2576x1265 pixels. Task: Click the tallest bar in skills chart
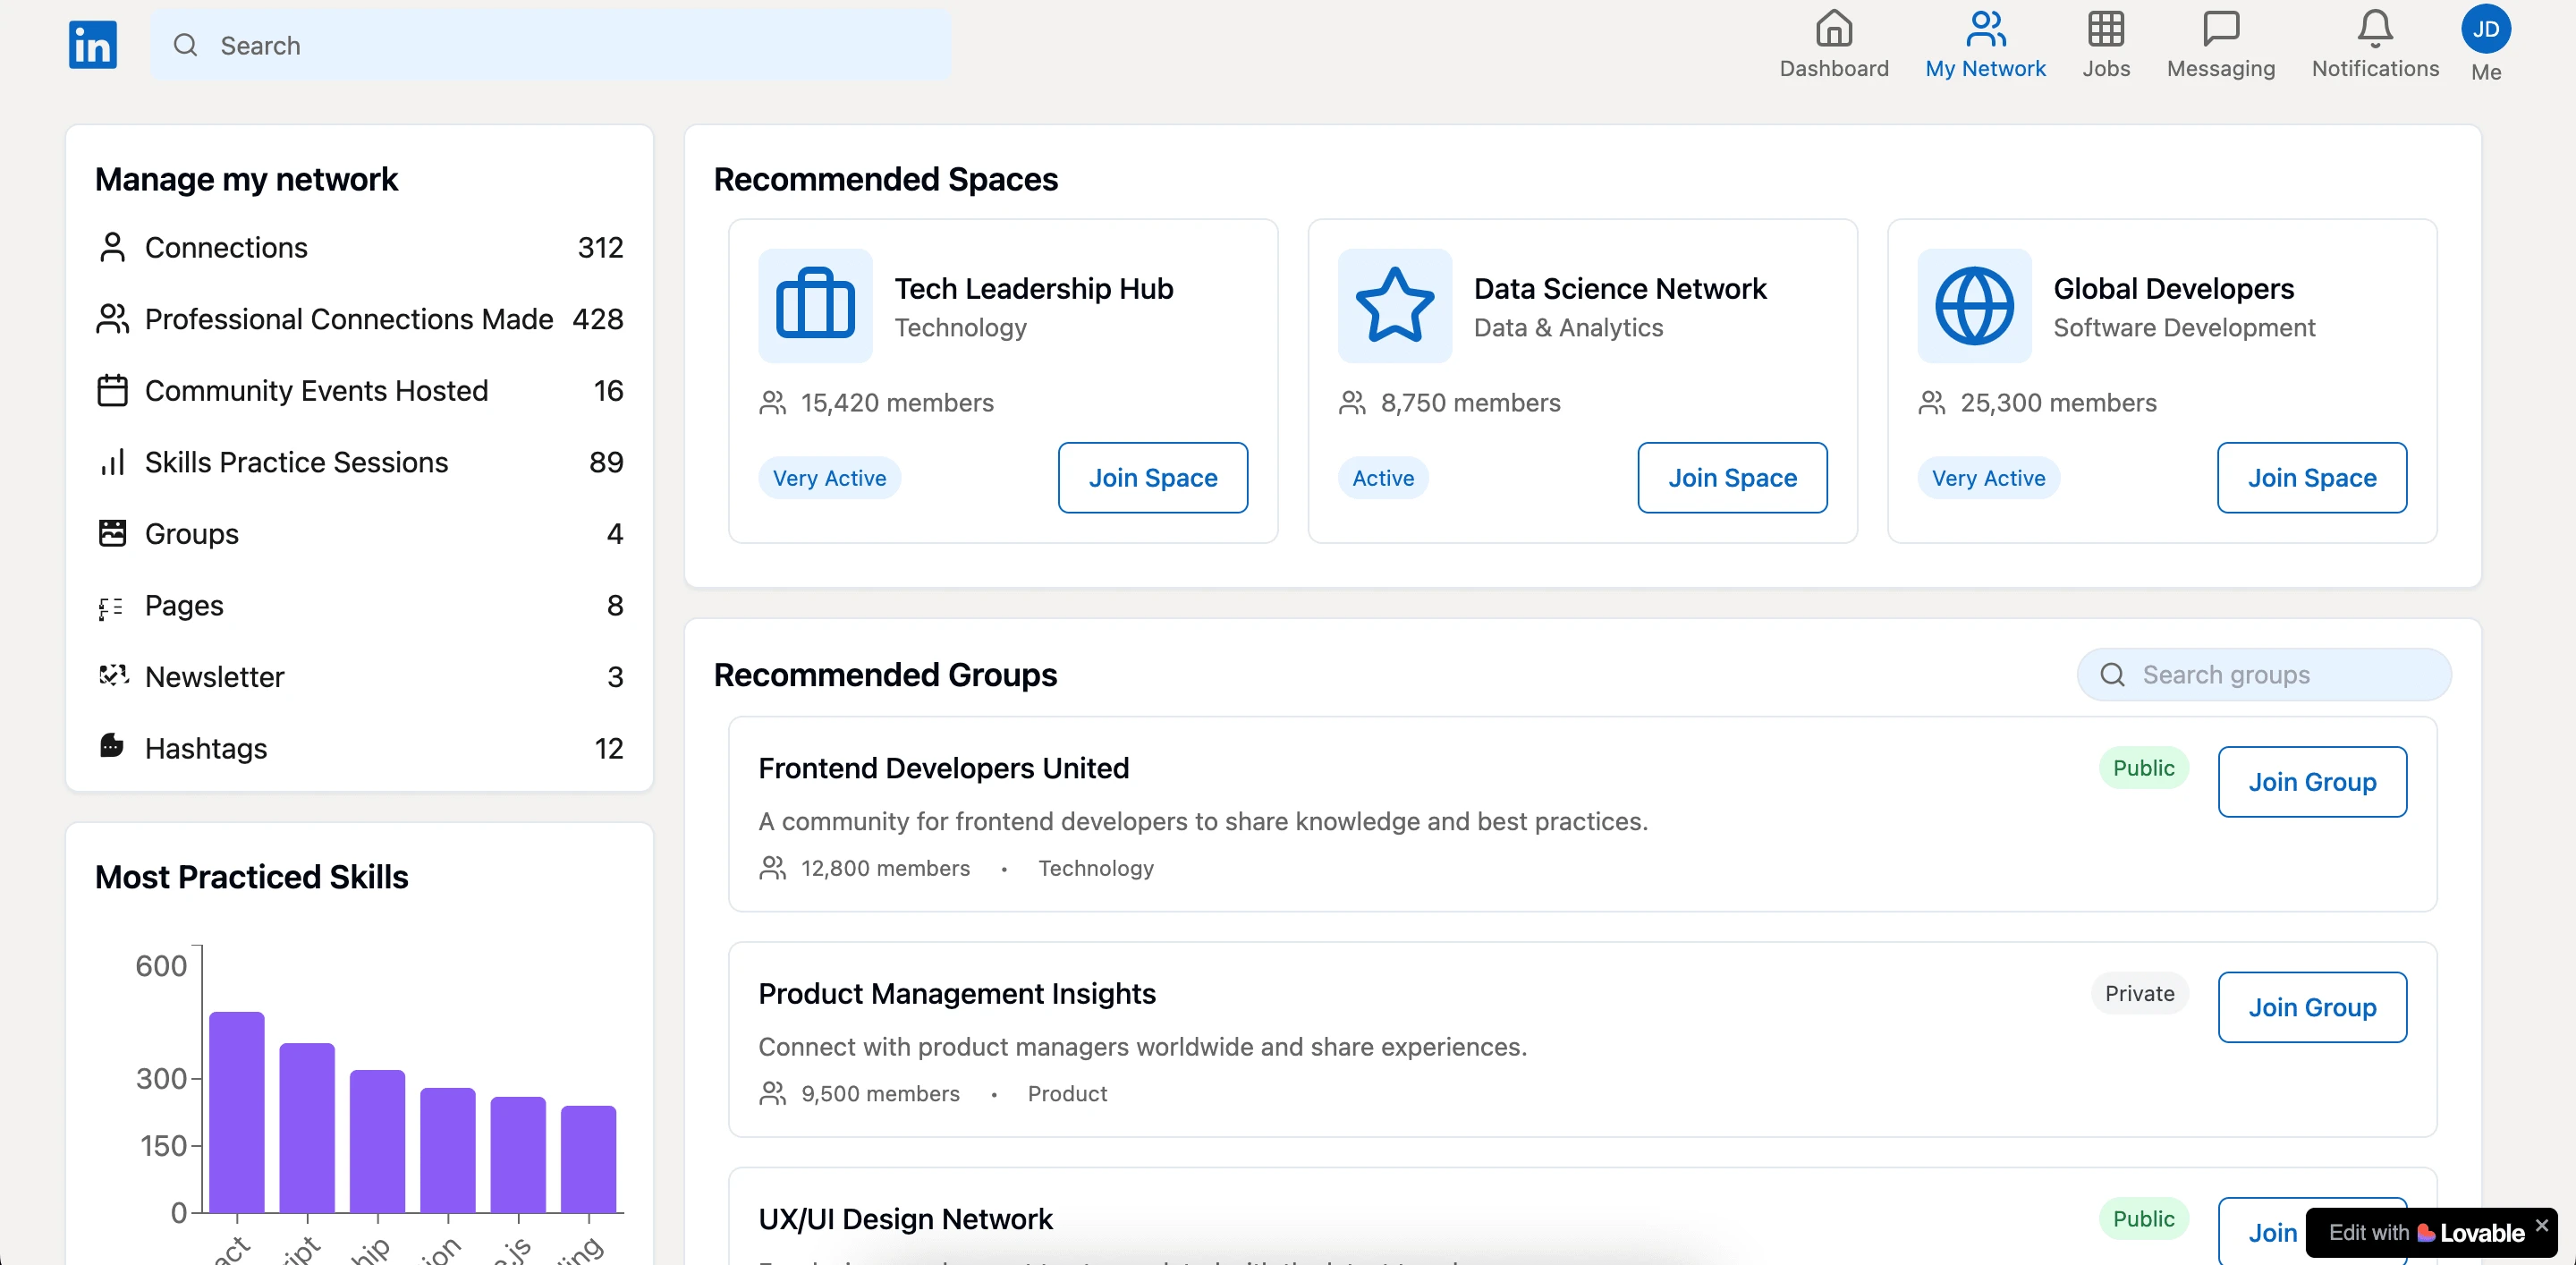point(236,1111)
